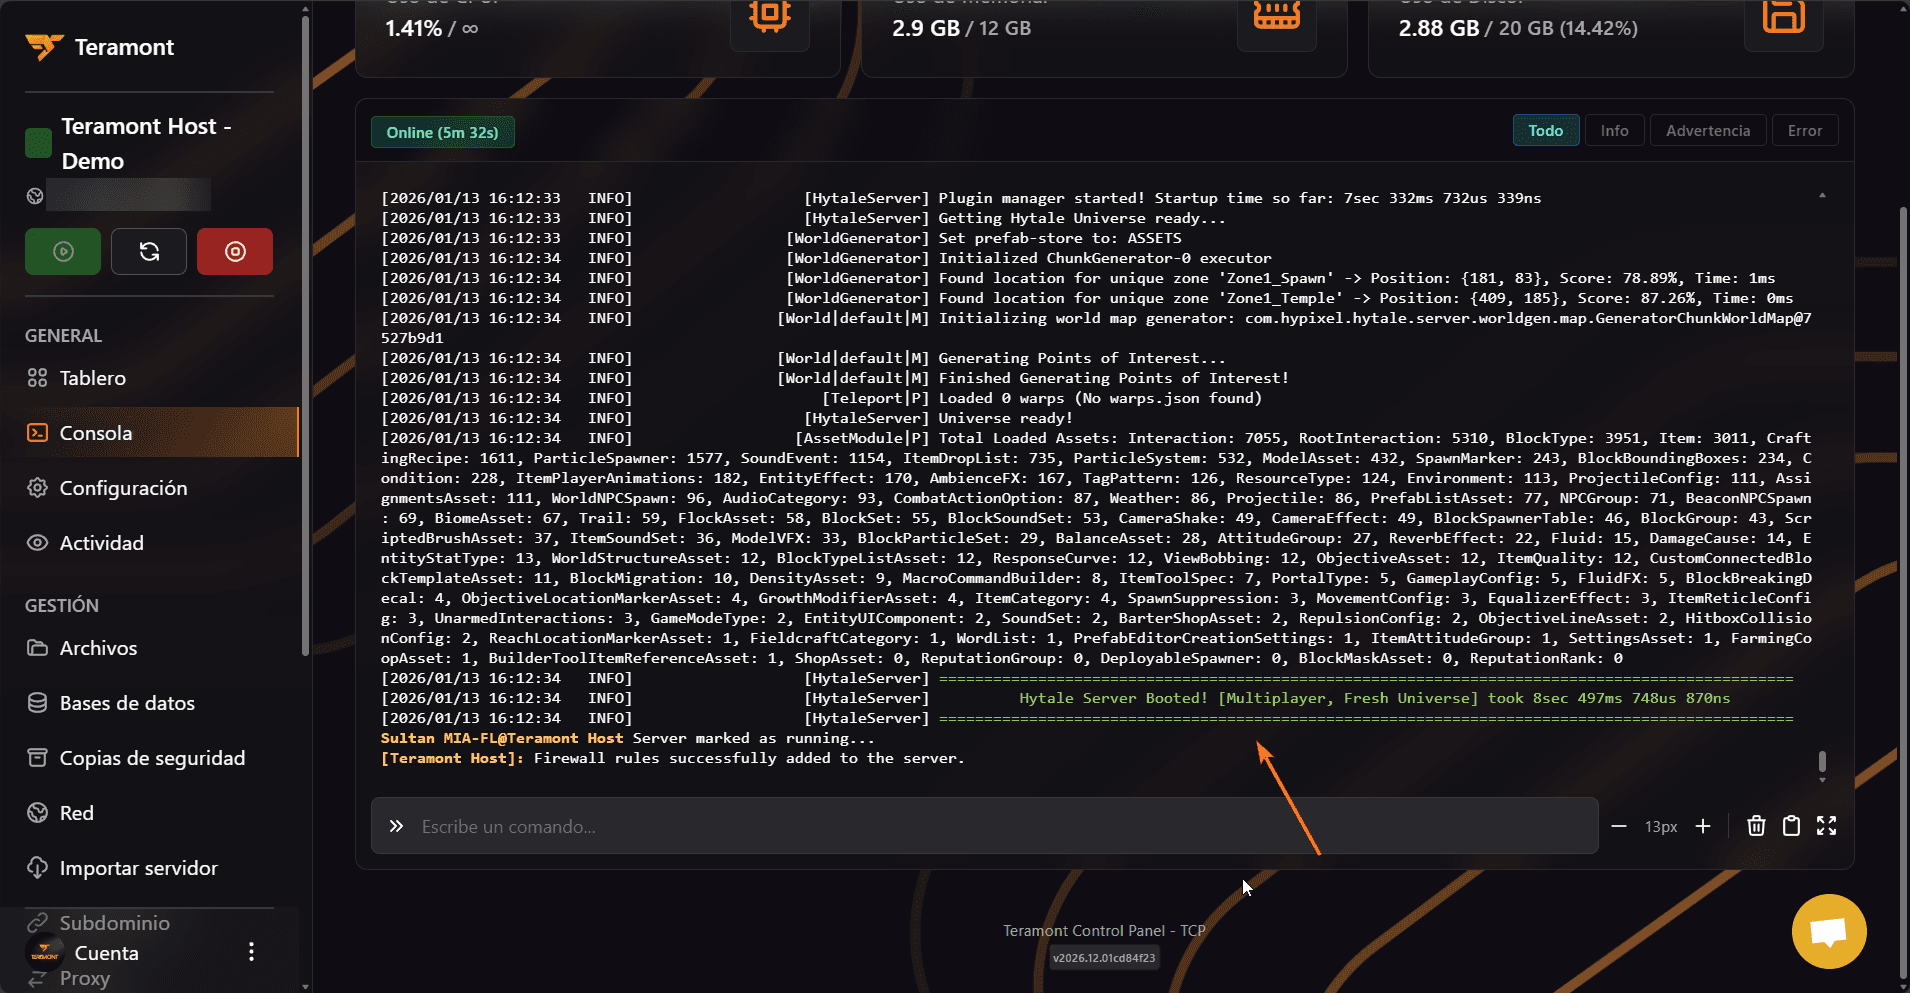Image resolution: width=1910 pixels, height=993 pixels.
Task: Click the Copias de seguridad archive icon
Action: click(x=37, y=758)
